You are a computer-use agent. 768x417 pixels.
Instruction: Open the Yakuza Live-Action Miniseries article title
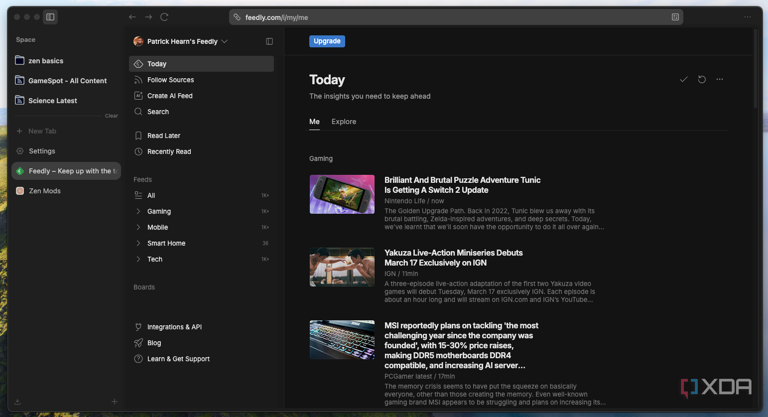(454, 258)
